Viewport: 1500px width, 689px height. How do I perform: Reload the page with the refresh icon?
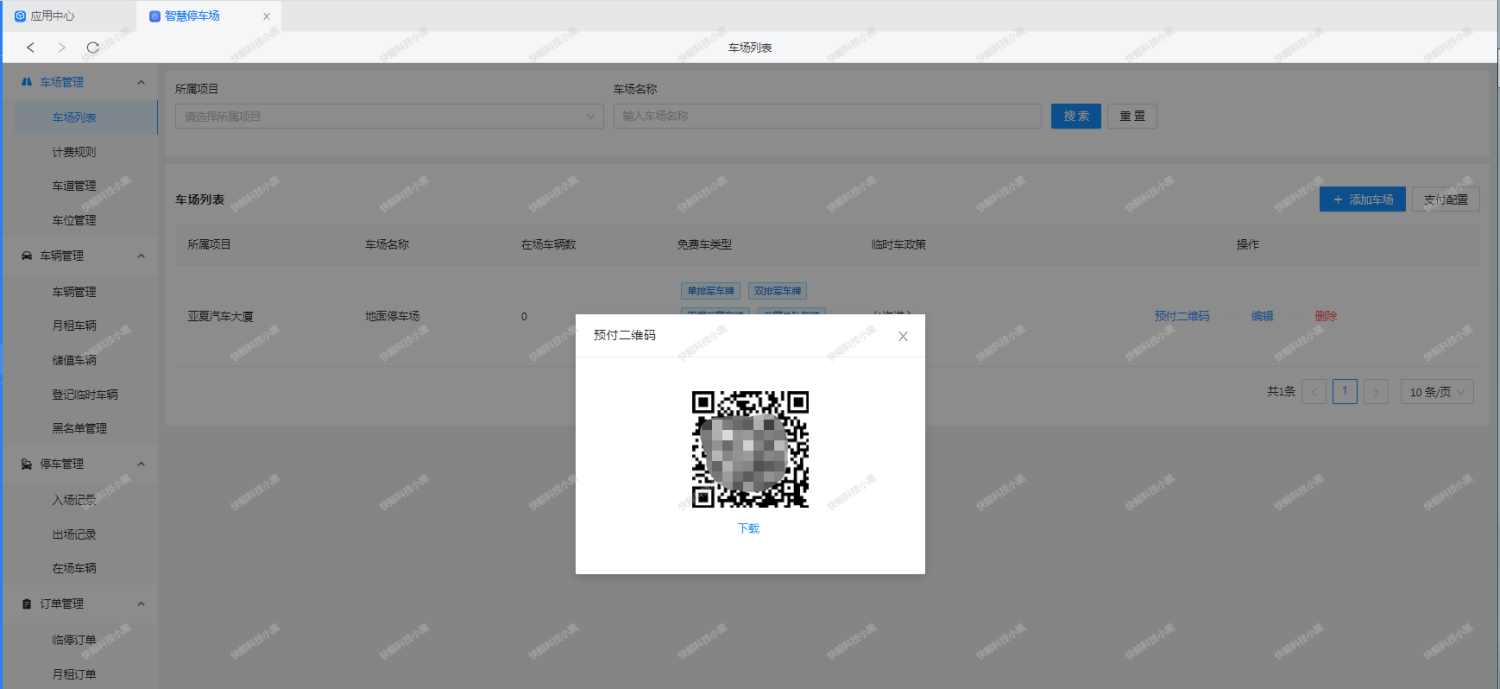[93, 47]
